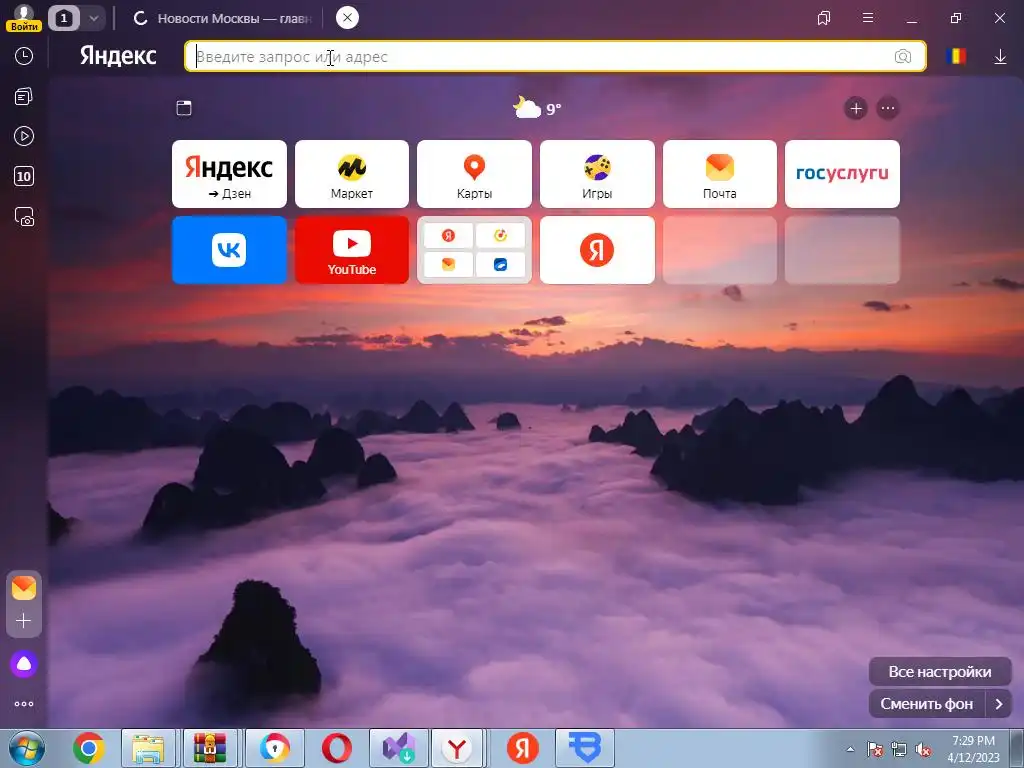Focus the Введите запрос или адрес field

[x=555, y=56]
